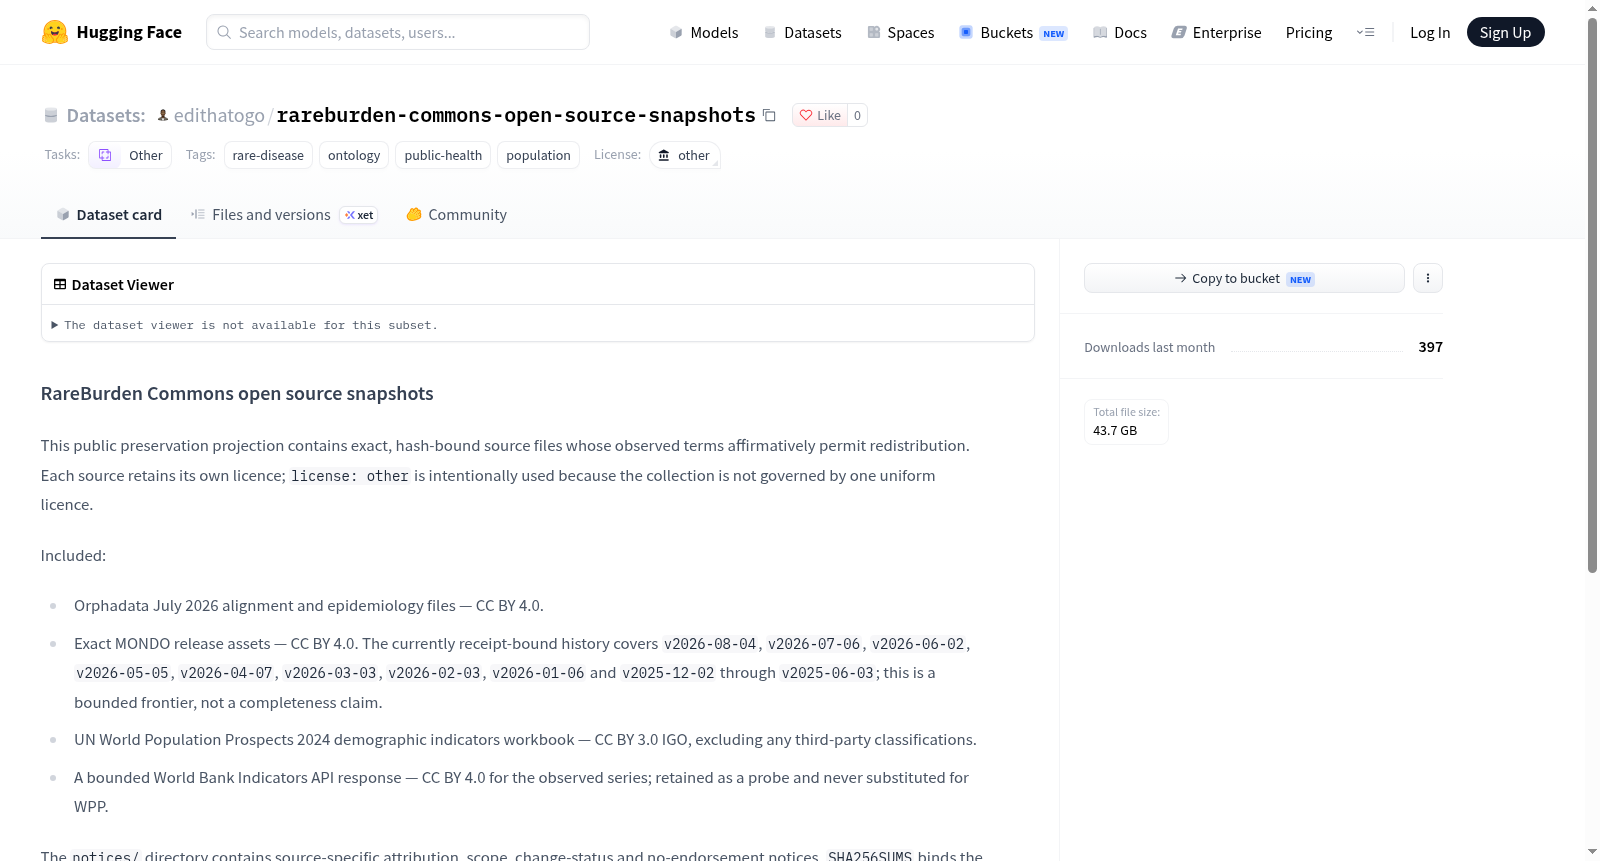Click the heart Like icon

coord(806,115)
